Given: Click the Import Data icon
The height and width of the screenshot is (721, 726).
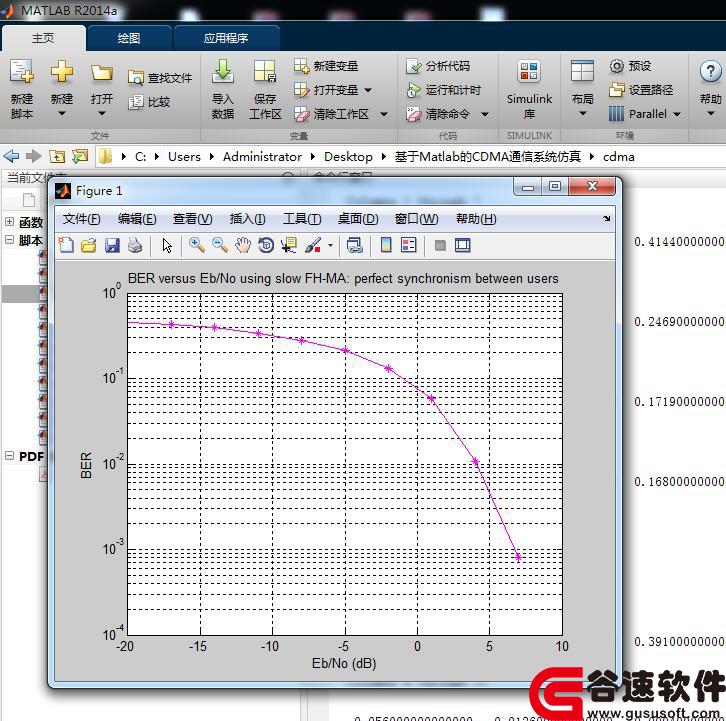Looking at the screenshot, I should click(x=223, y=71).
